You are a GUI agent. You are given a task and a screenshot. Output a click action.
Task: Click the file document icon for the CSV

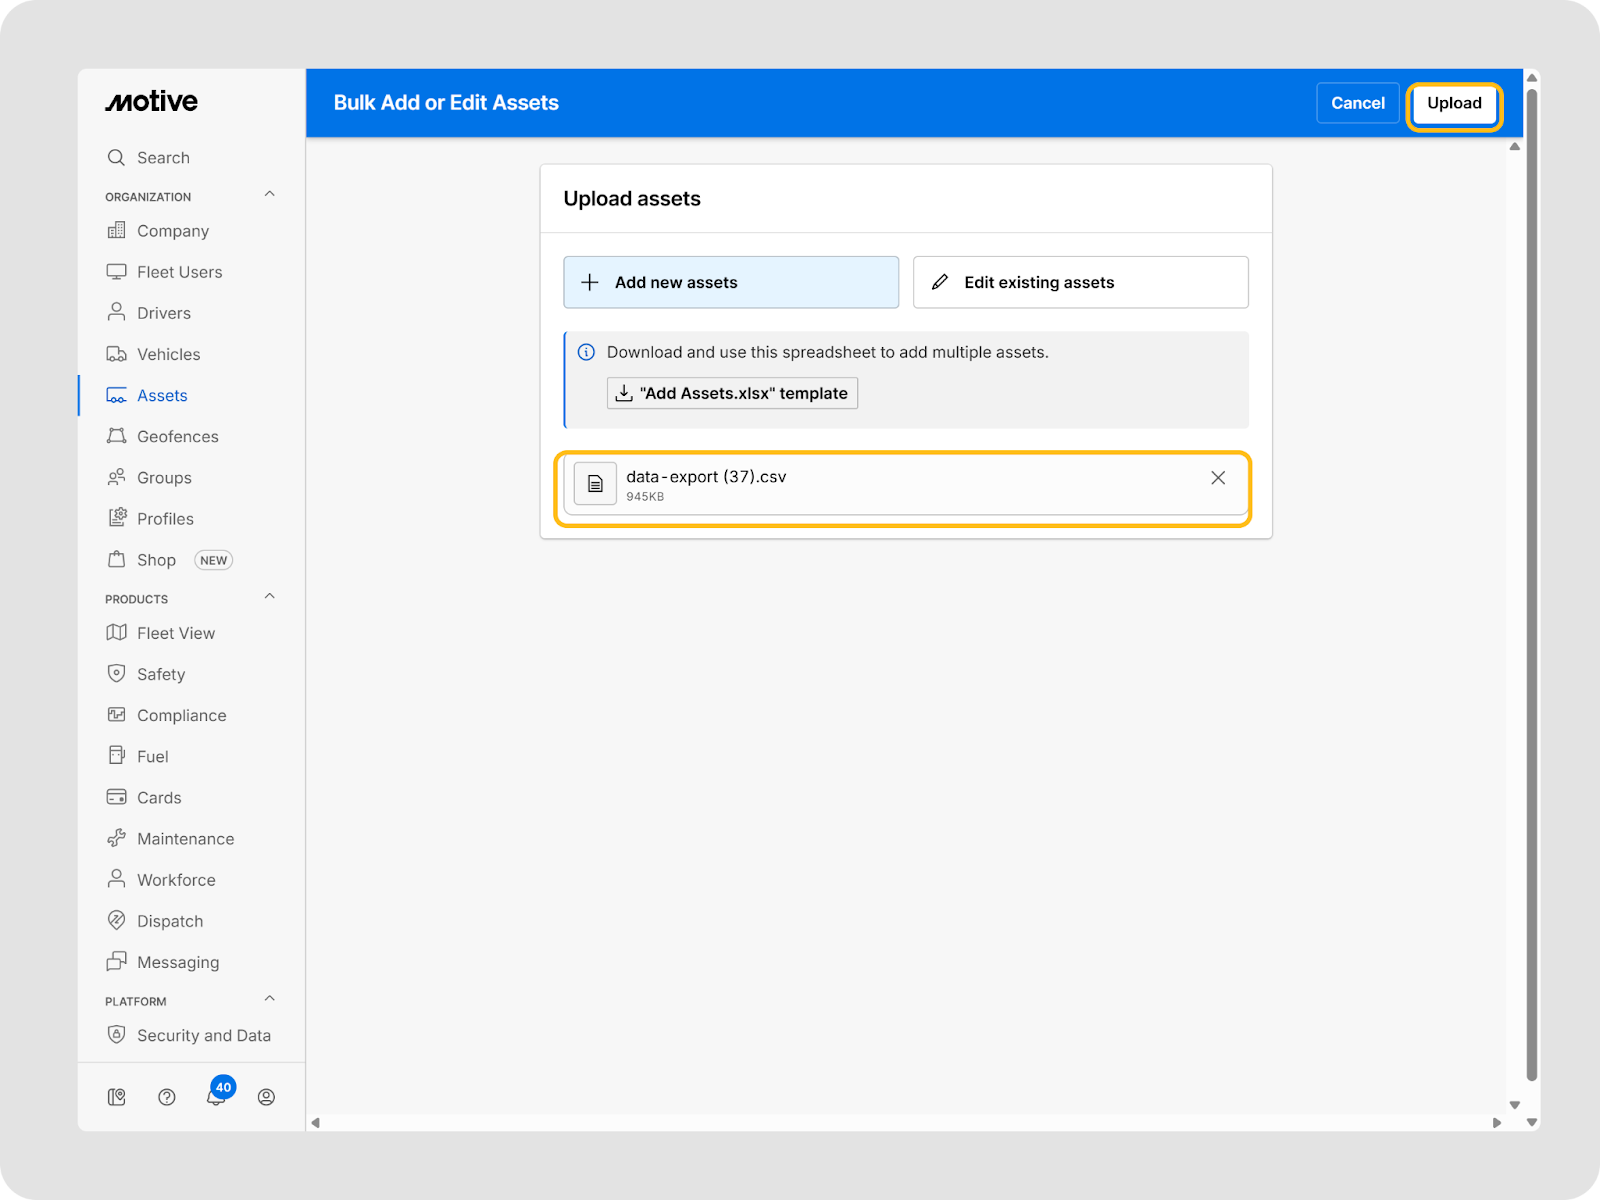point(595,484)
